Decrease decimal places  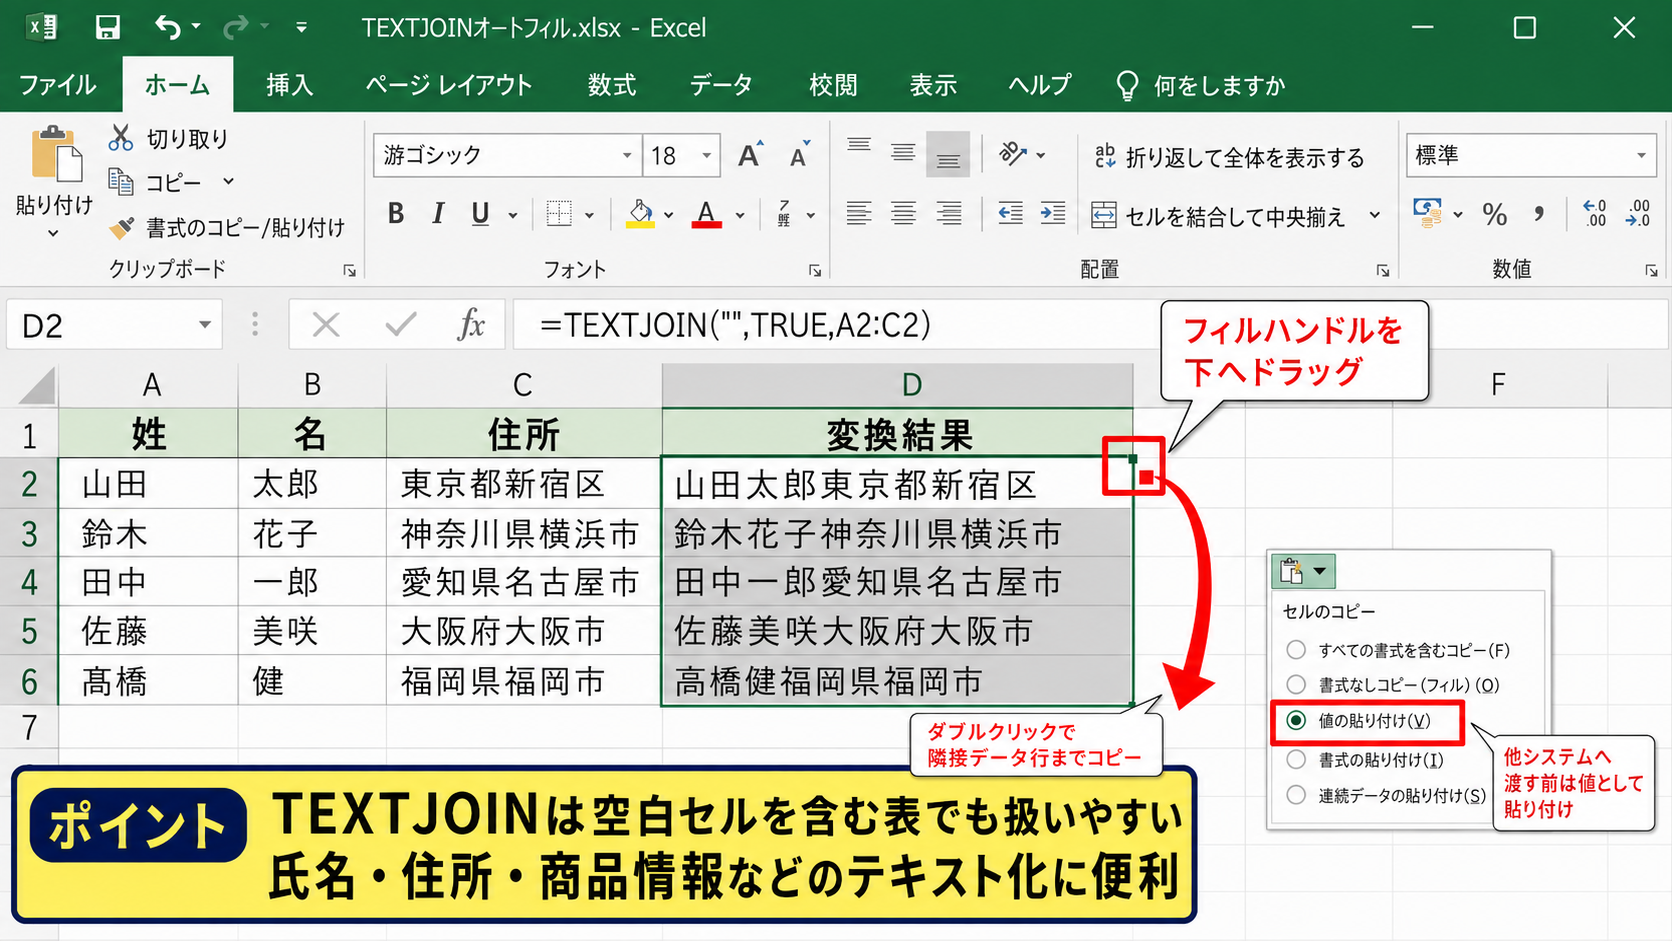coord(1638,213)
